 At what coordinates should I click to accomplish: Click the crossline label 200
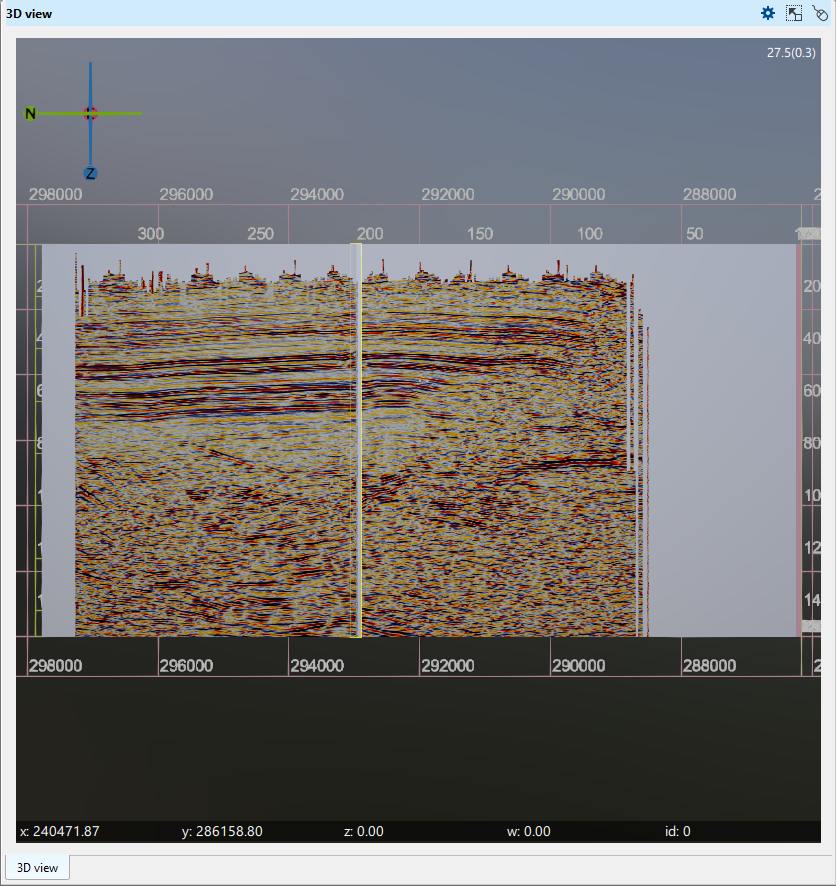pos(368,233)
